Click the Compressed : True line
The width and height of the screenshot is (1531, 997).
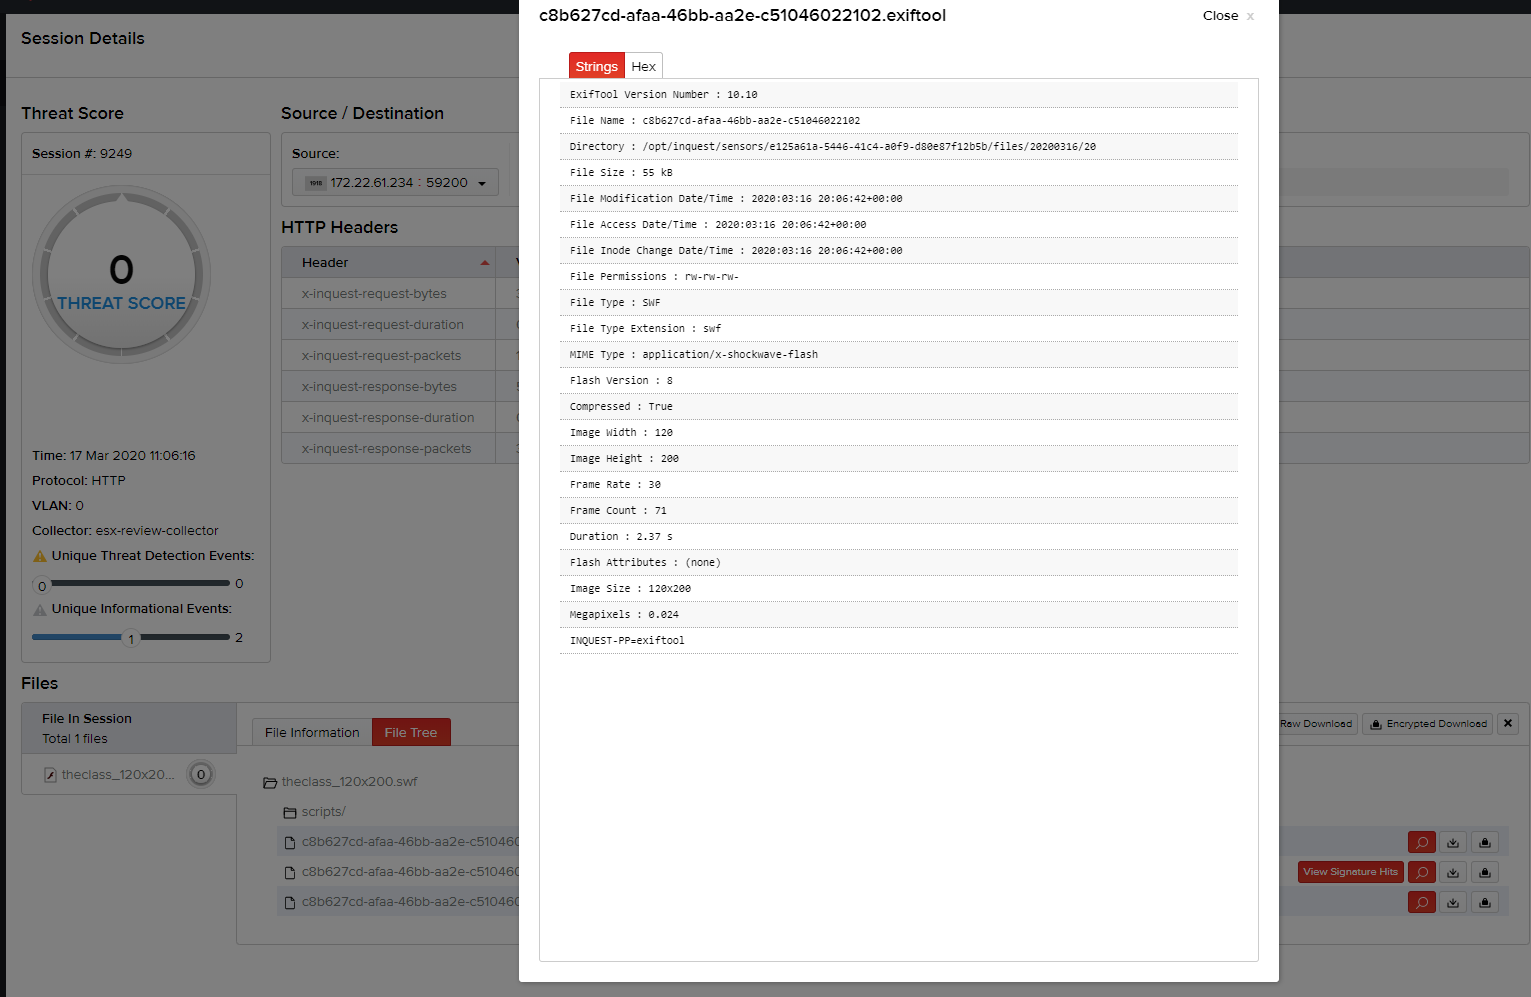point(899,407)
